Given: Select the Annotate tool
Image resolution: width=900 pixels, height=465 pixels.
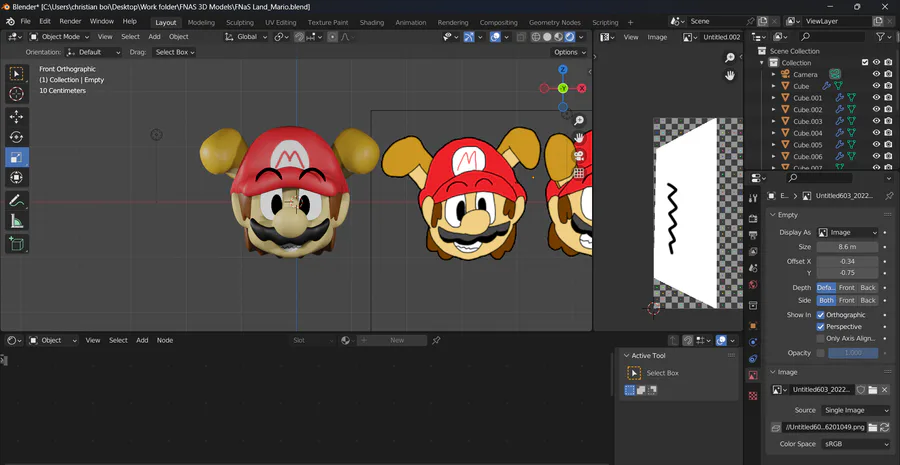Looking at the screenshot, I should 17,200.
